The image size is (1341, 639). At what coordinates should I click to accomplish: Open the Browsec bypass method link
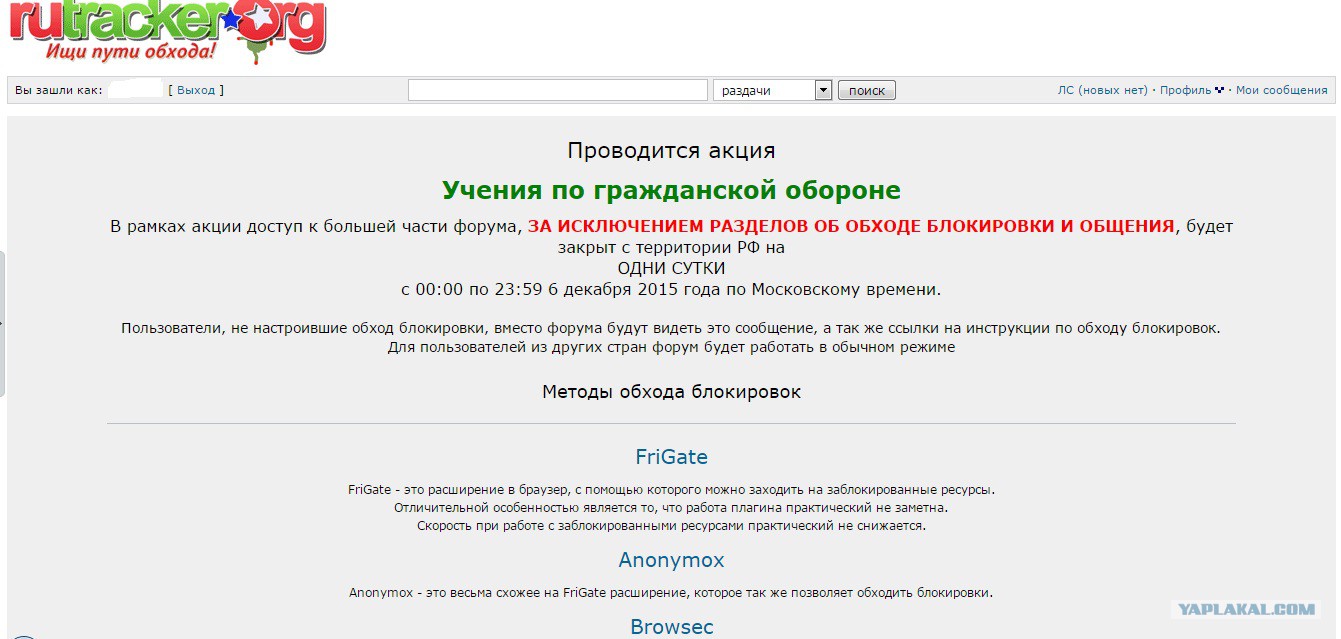pos(672,627)
